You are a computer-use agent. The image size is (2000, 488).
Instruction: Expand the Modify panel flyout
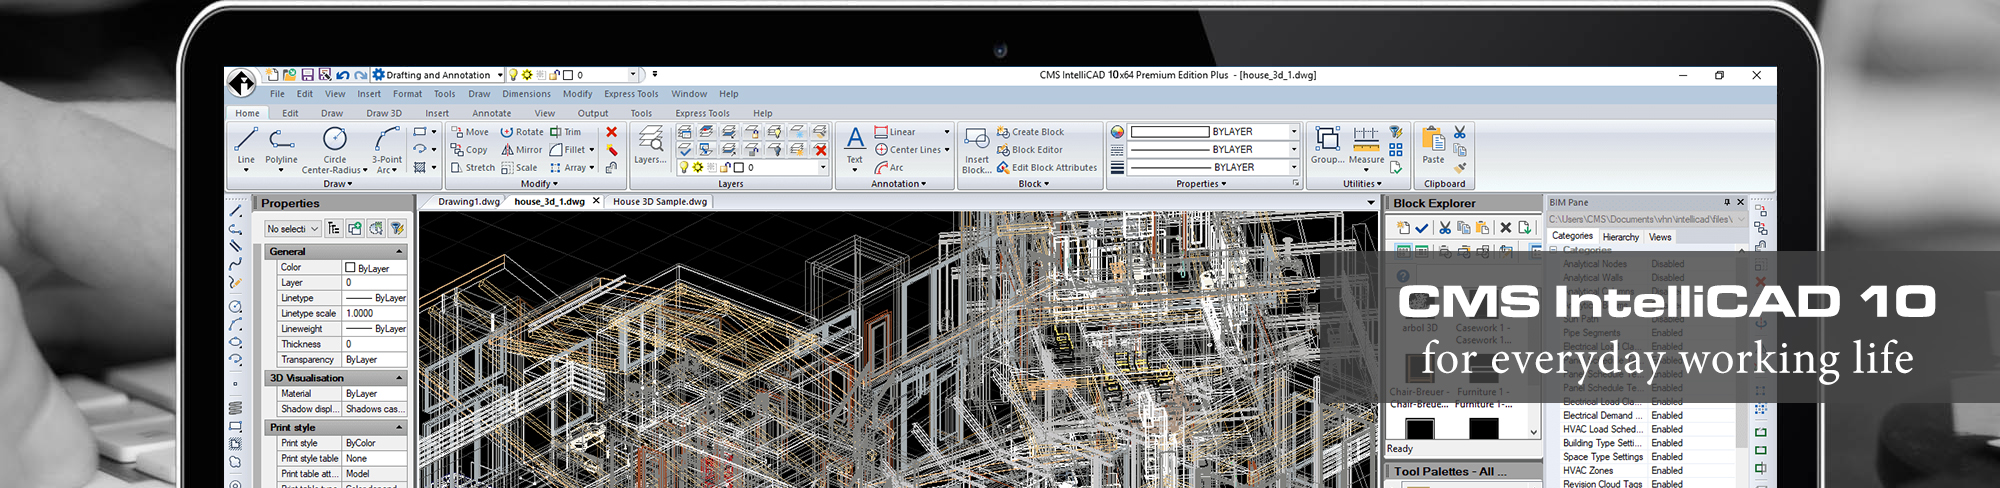539,184
